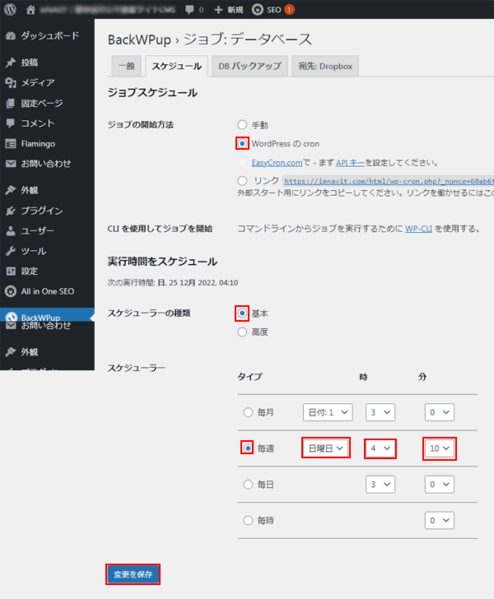Click the plus icon for 新規
The image size is (494, 599).
click(x=218, y=10)
